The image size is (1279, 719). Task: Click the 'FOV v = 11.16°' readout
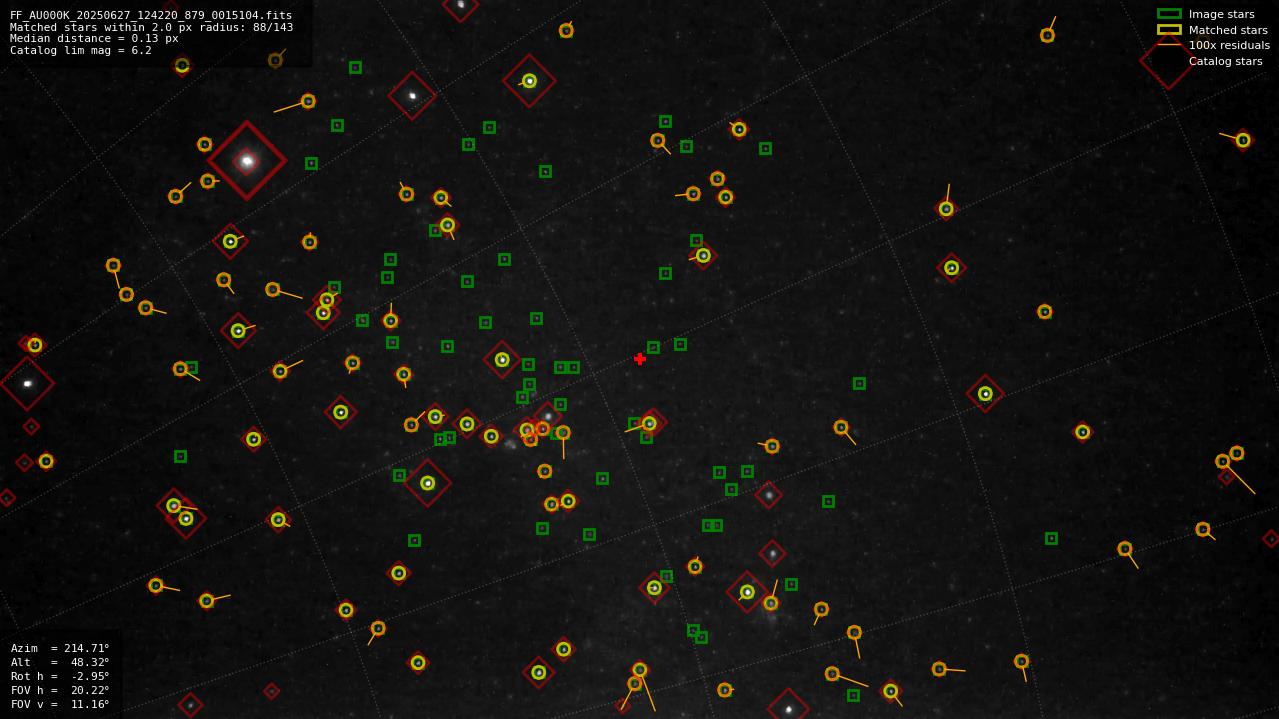60,704
